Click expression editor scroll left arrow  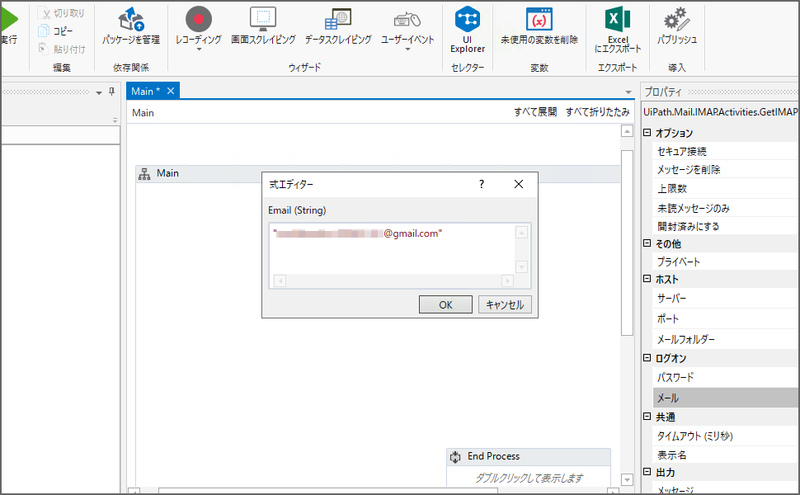click(x=280, y=281)
